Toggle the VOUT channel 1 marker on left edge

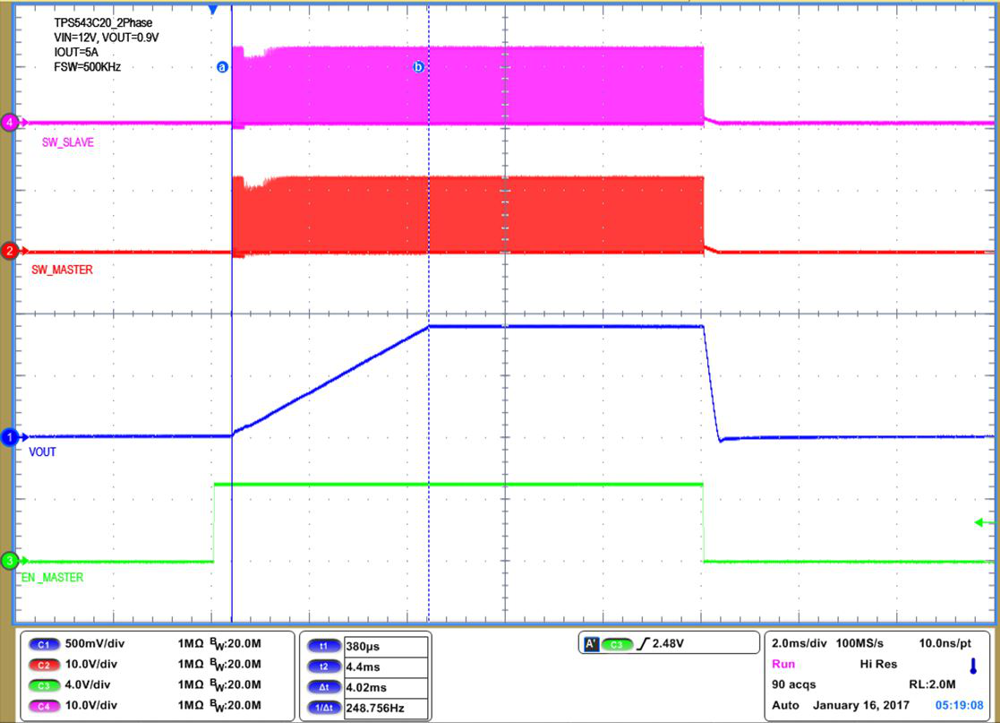click(8, 437)
